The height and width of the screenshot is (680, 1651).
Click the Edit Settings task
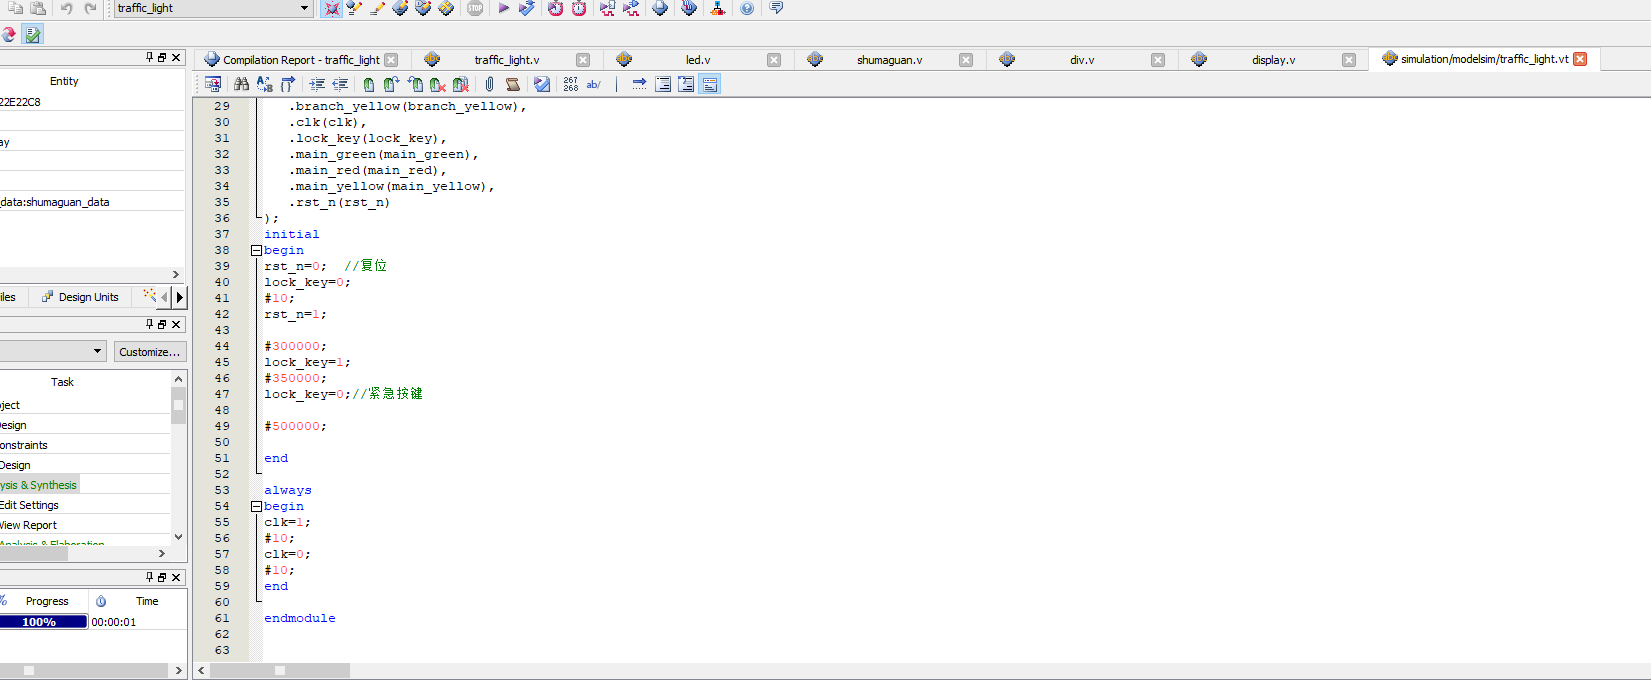click(30, 505)
